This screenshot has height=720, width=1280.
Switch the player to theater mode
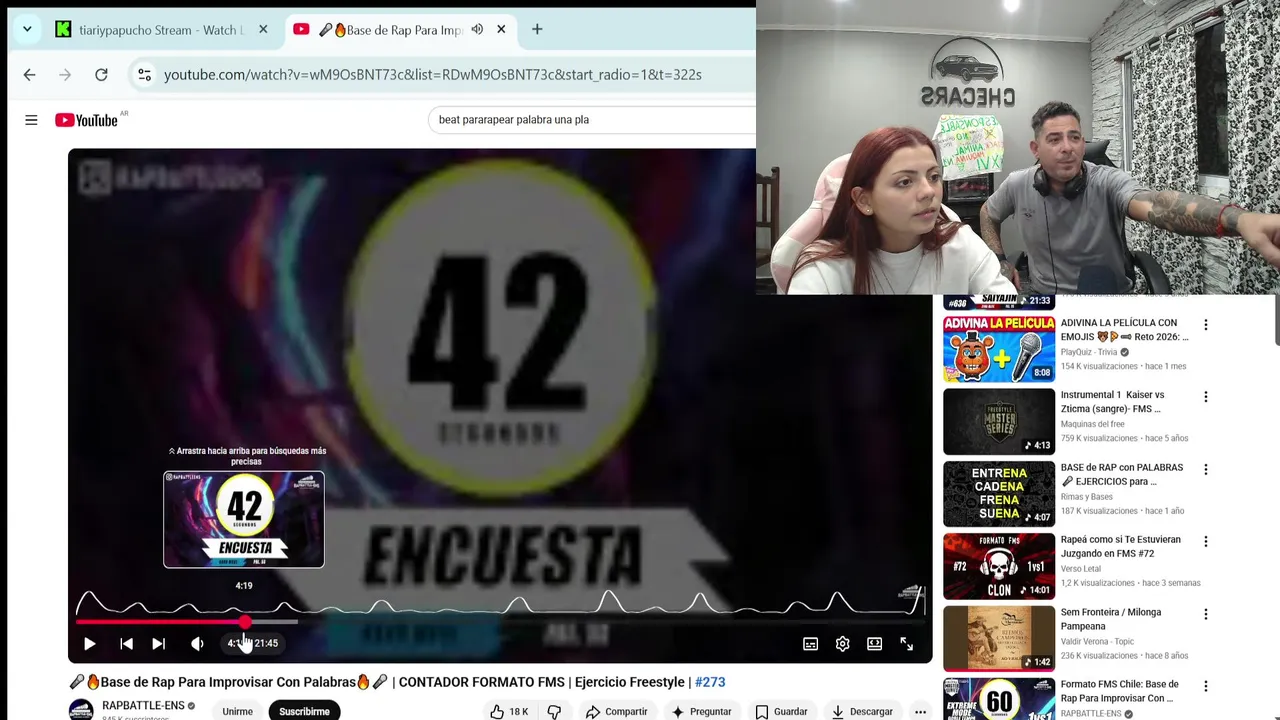point(875,644)
